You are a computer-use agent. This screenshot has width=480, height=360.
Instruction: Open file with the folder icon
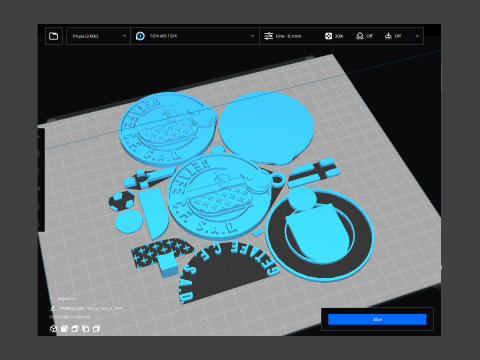click(53, 36)
